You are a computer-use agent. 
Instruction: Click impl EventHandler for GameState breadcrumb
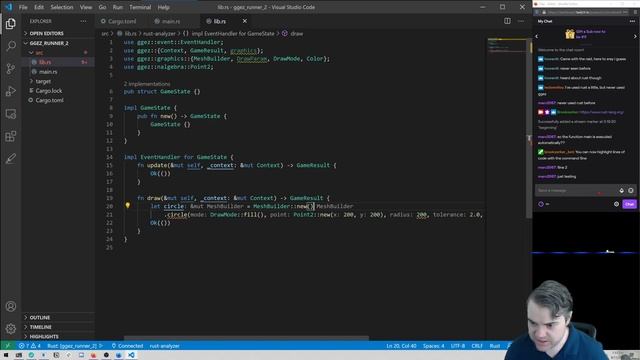[233, 33]
